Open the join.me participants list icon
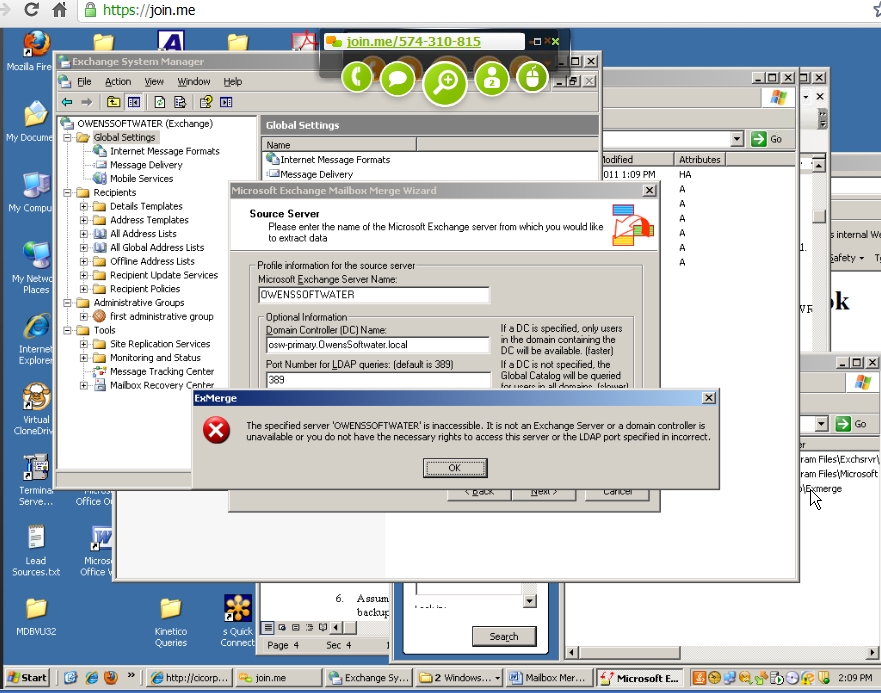 (x=491, y=78)
